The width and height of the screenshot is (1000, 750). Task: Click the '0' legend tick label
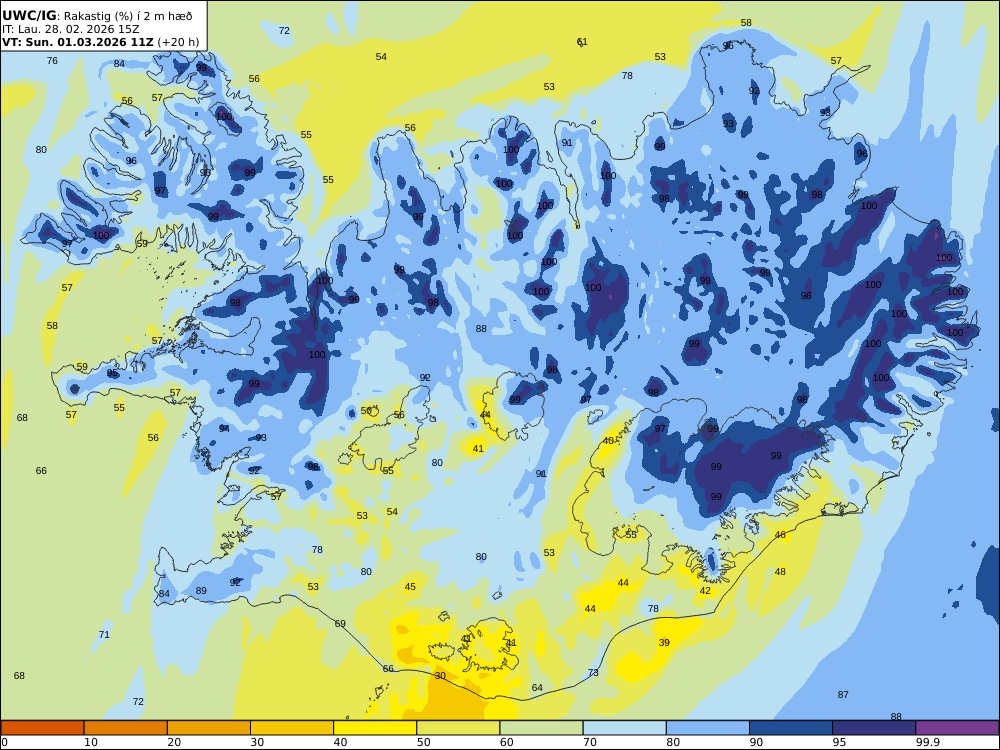click(x=4, y=742)
